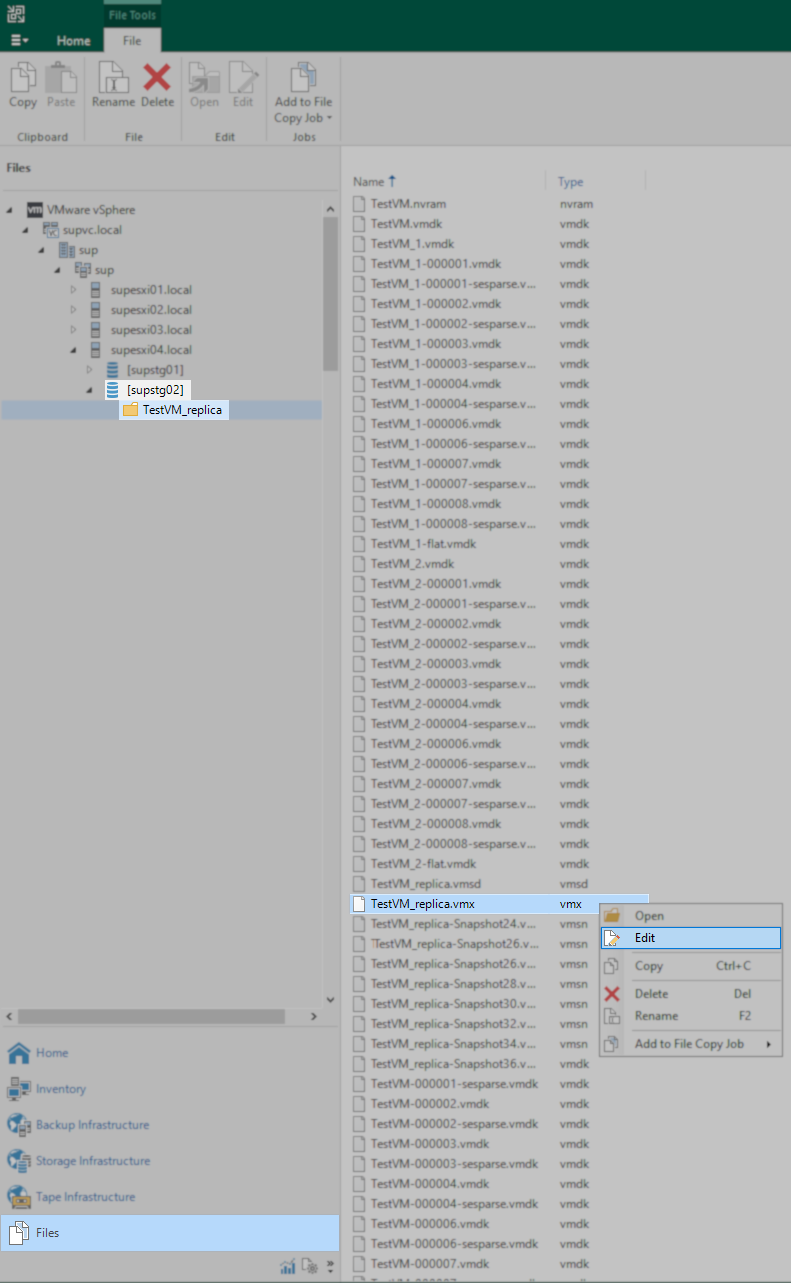Screen dimensions: 791x1283
Task: Expand the [supstg01] datastore node
Action: pyautogui.click(x=89, y=370)
